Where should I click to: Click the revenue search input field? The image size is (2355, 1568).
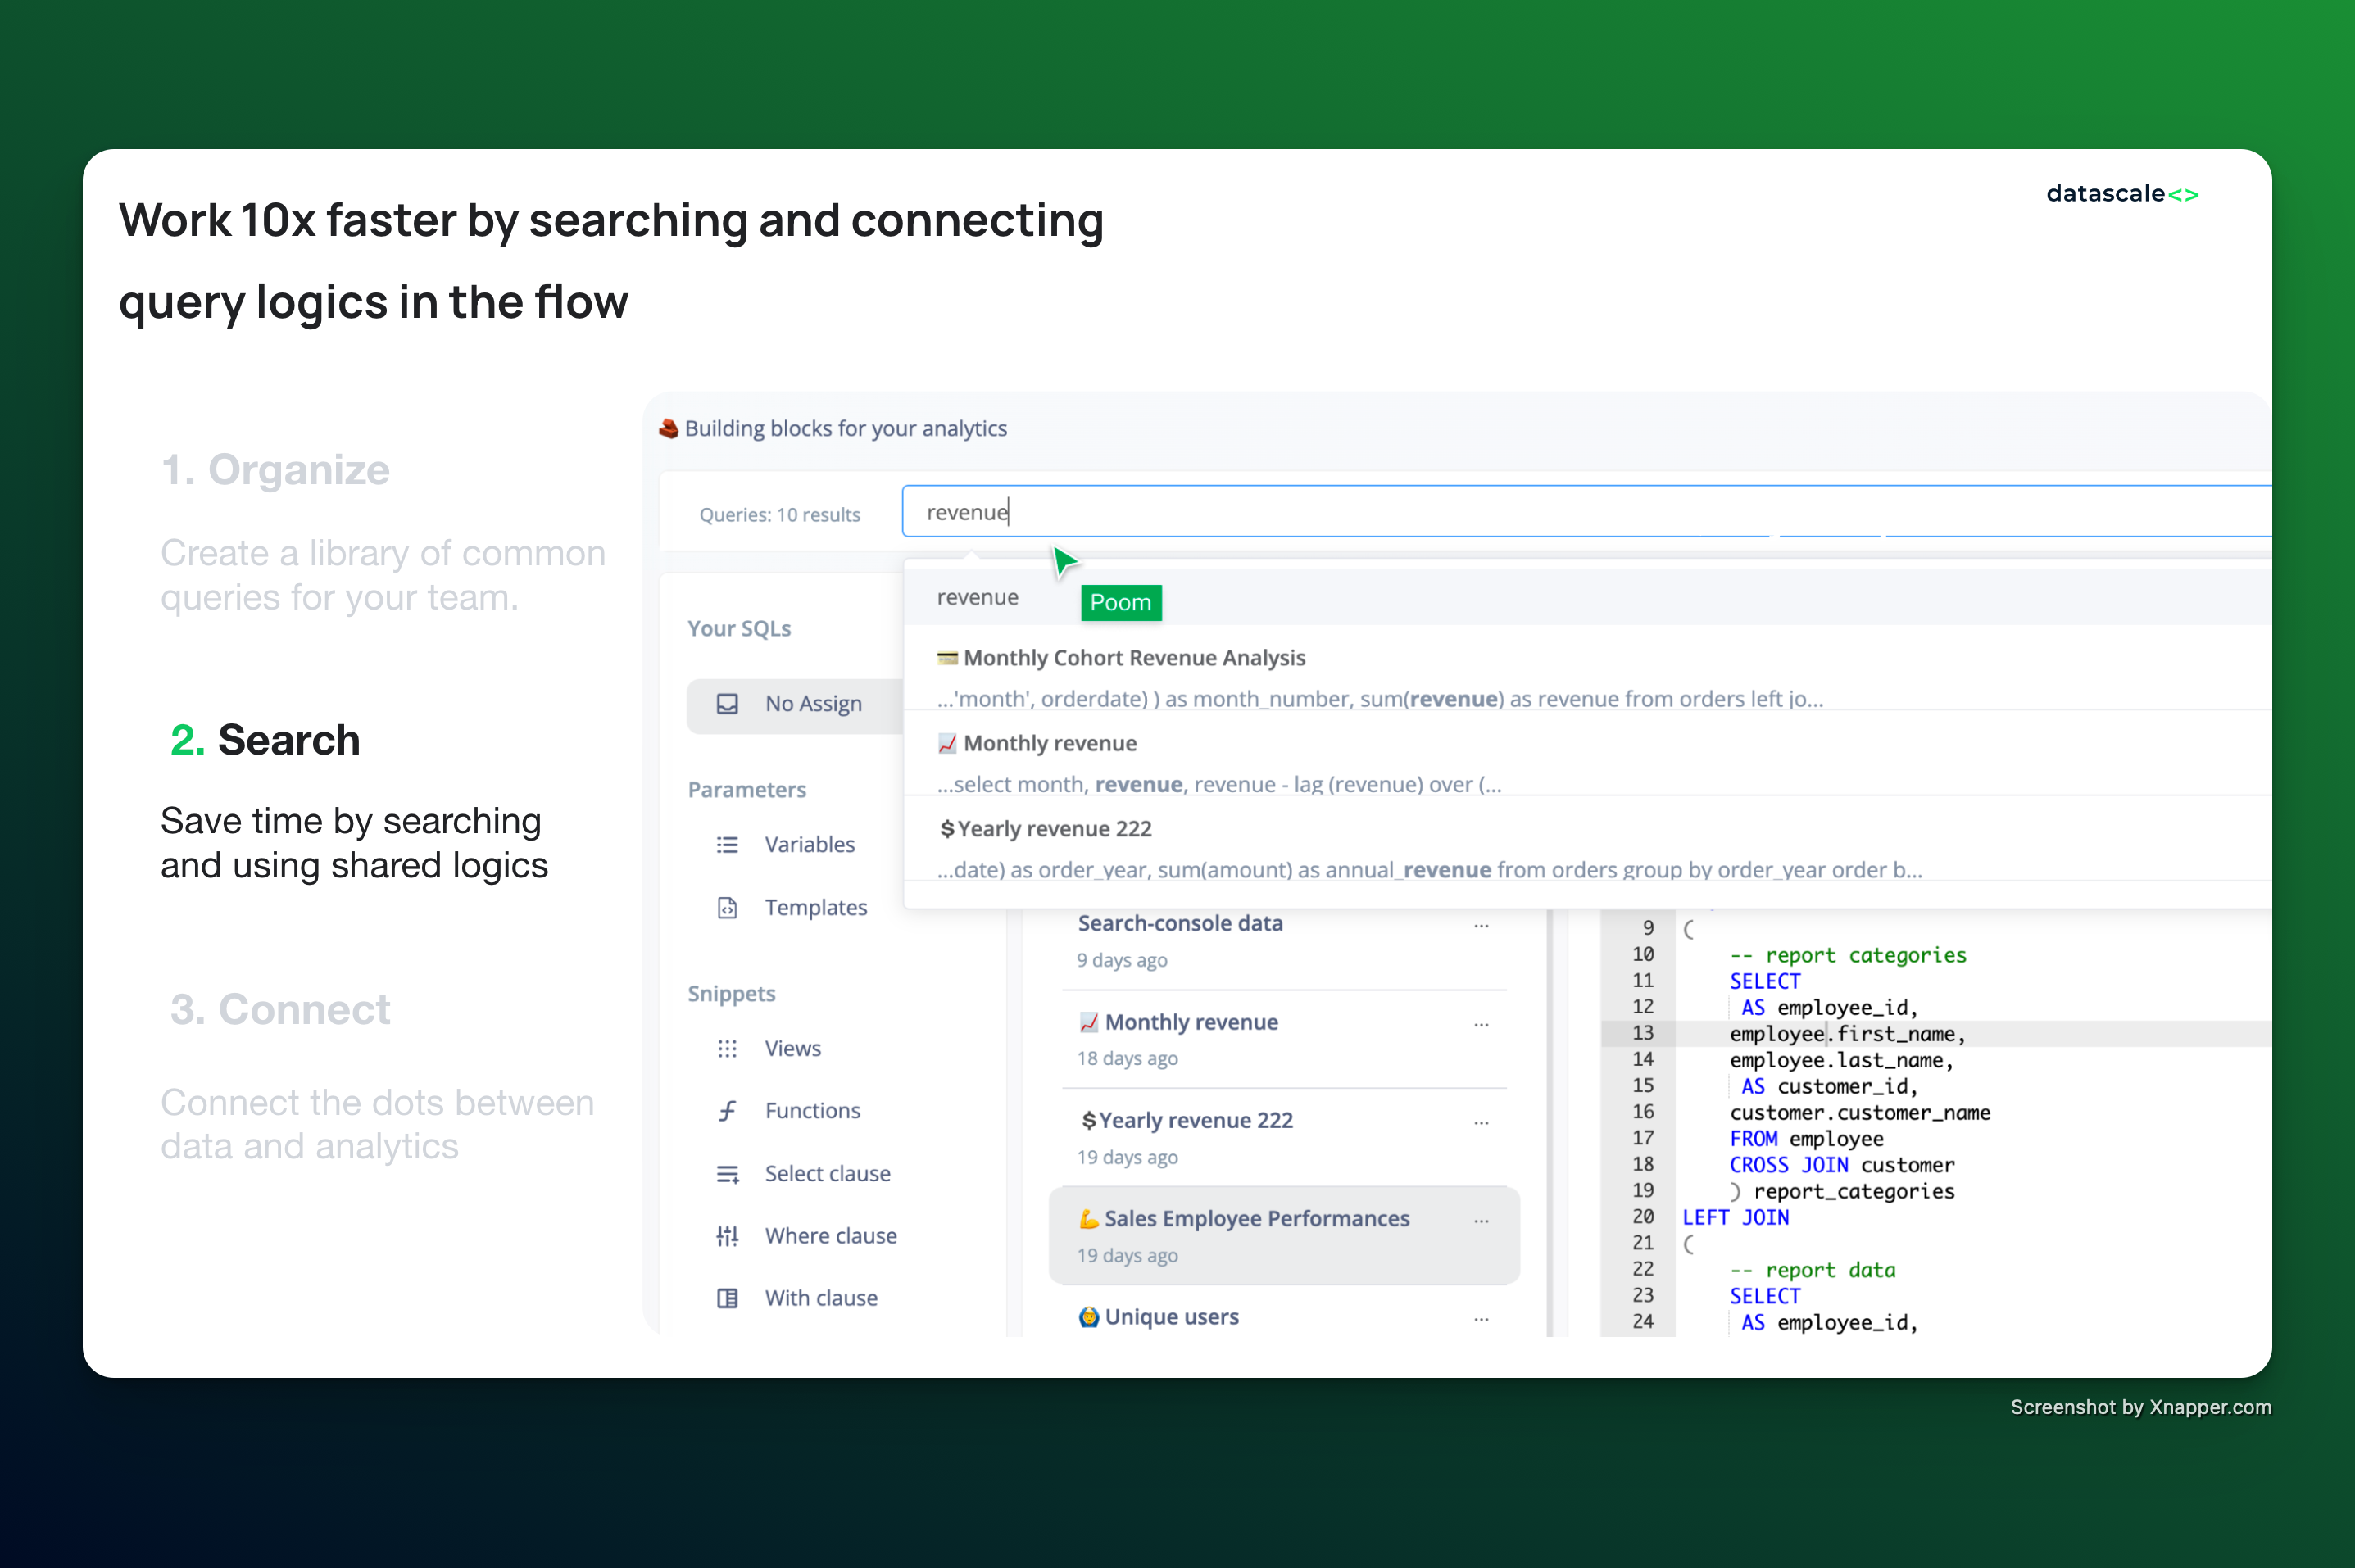(x=1586, y=512)
